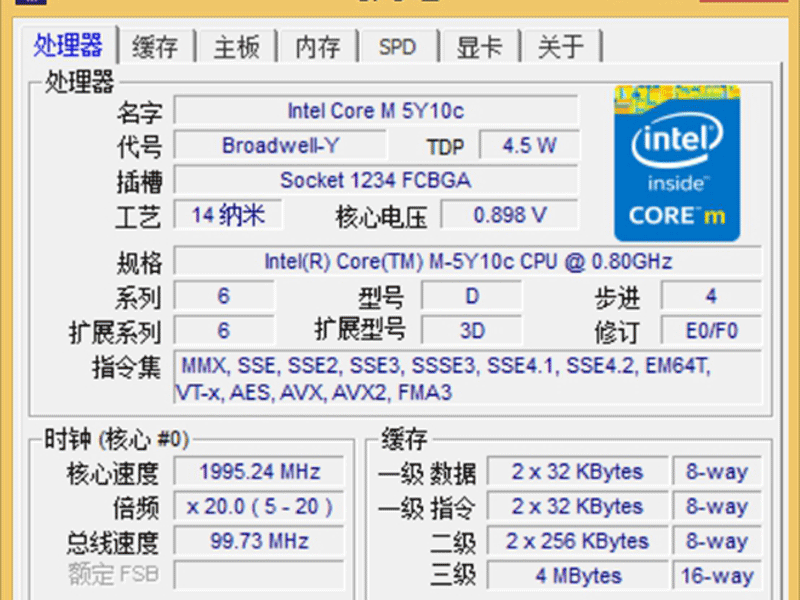Click the 指令集 label
This screenshot has width=800, height=600.
pyautogui.click(x=126, y=367)
